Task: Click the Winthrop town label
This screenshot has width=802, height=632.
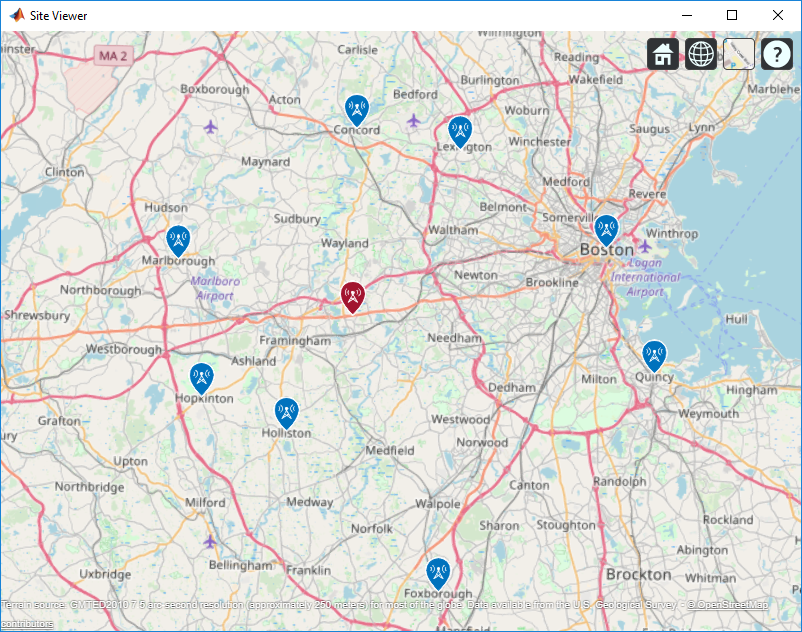Action: (672, 234)
